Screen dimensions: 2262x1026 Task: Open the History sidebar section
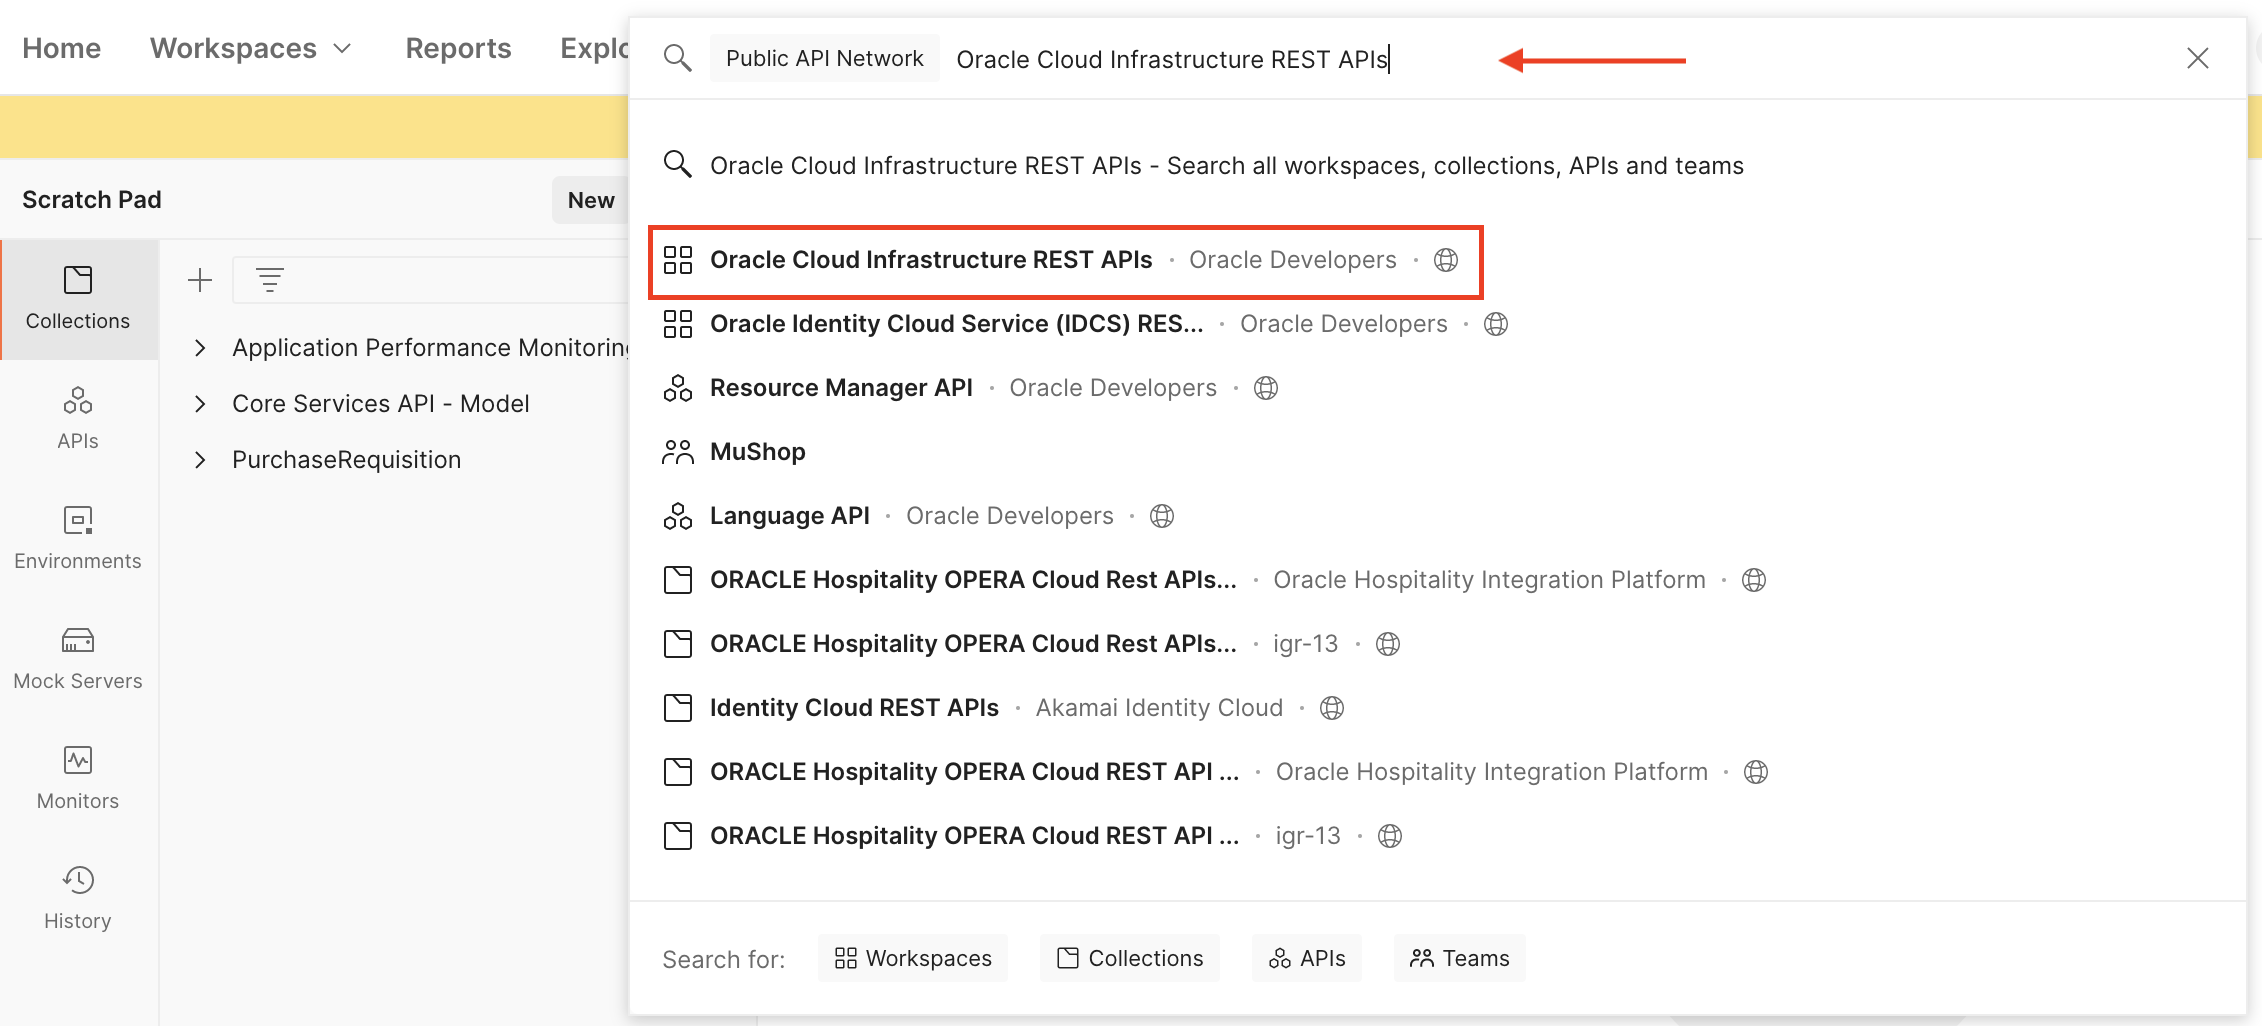(78, 898)
